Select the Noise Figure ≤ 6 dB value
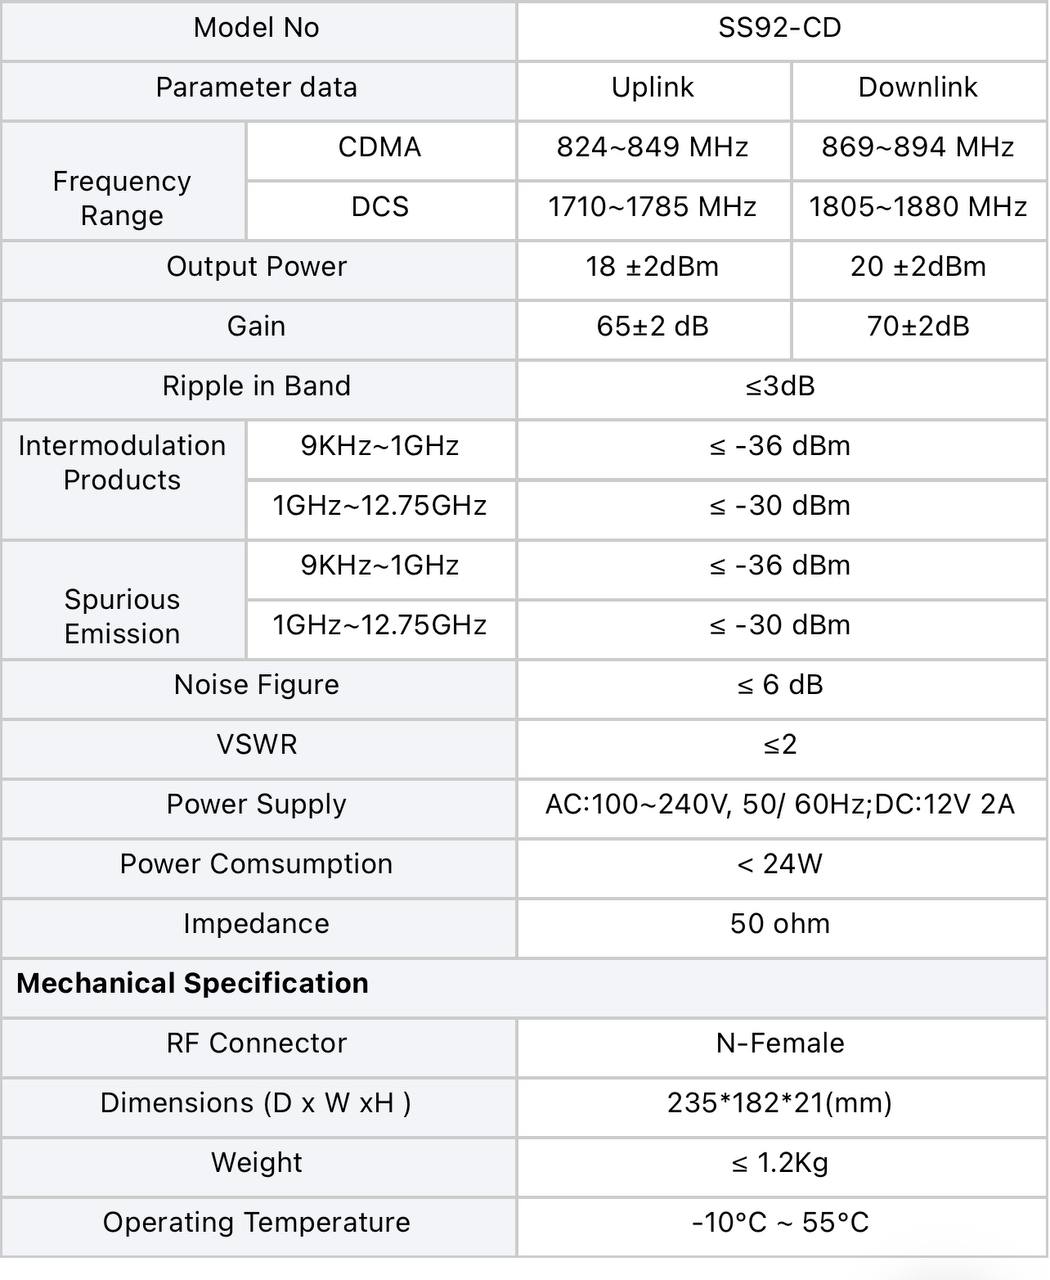Viewport: 1050px width, 1280px height. pos(781,685)
